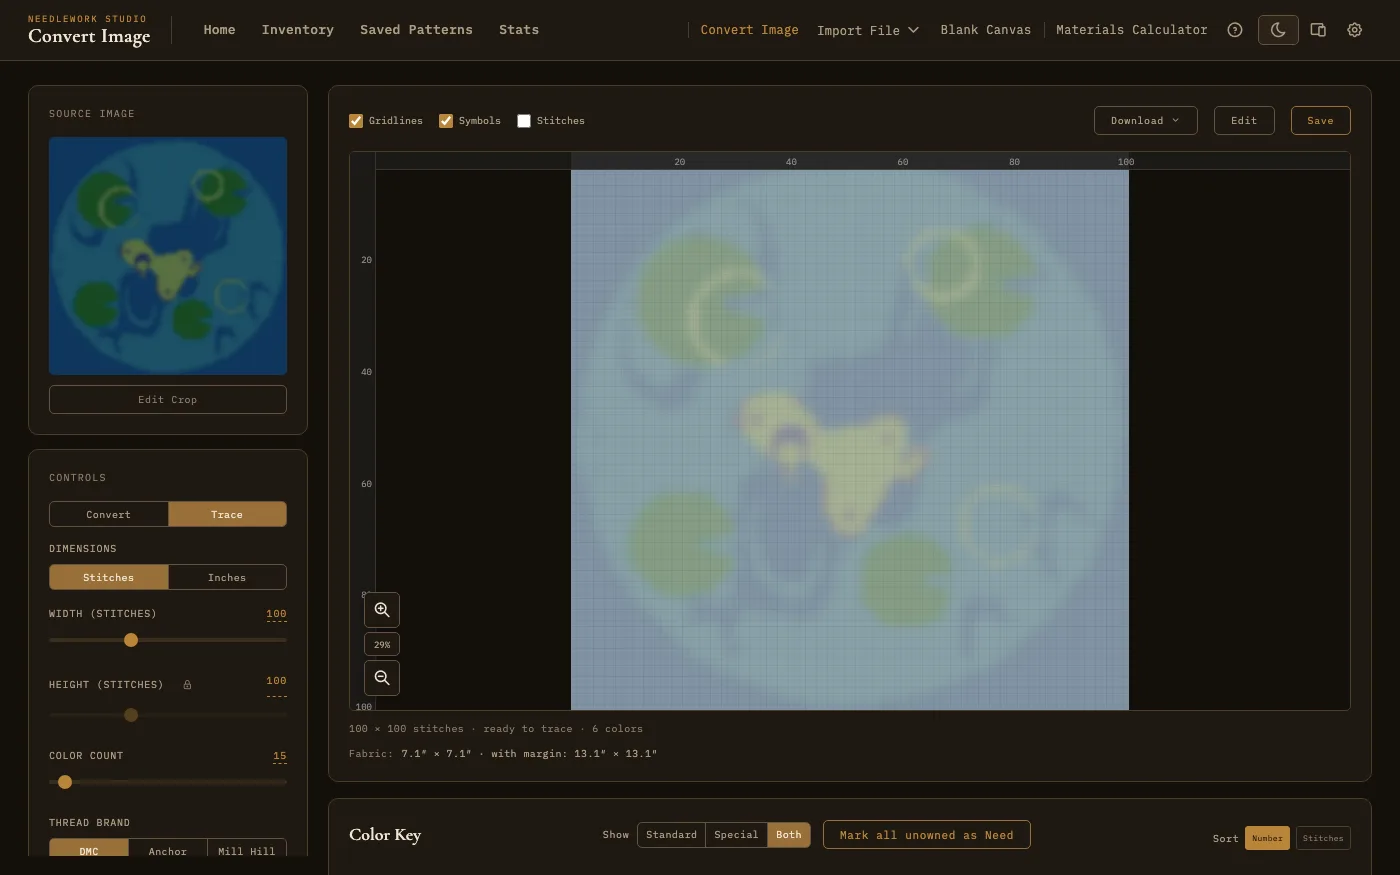Click Mark all unowned as Need
This screenshot has height=875, width=1400.
coord(927,835)
